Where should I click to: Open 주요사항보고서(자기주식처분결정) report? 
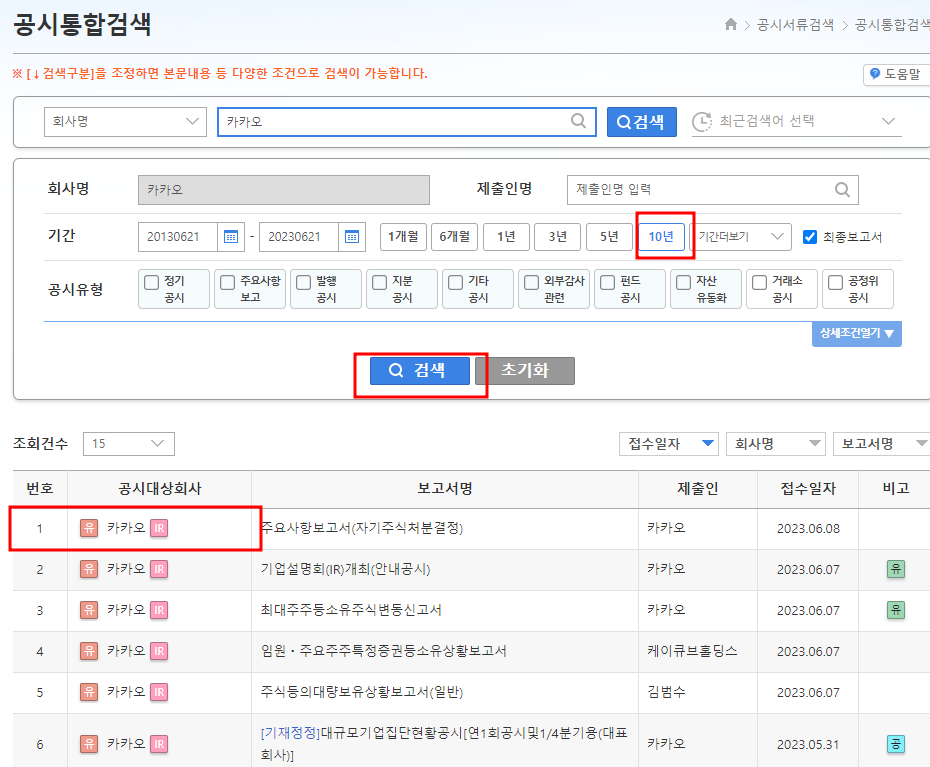click(362, 528)
